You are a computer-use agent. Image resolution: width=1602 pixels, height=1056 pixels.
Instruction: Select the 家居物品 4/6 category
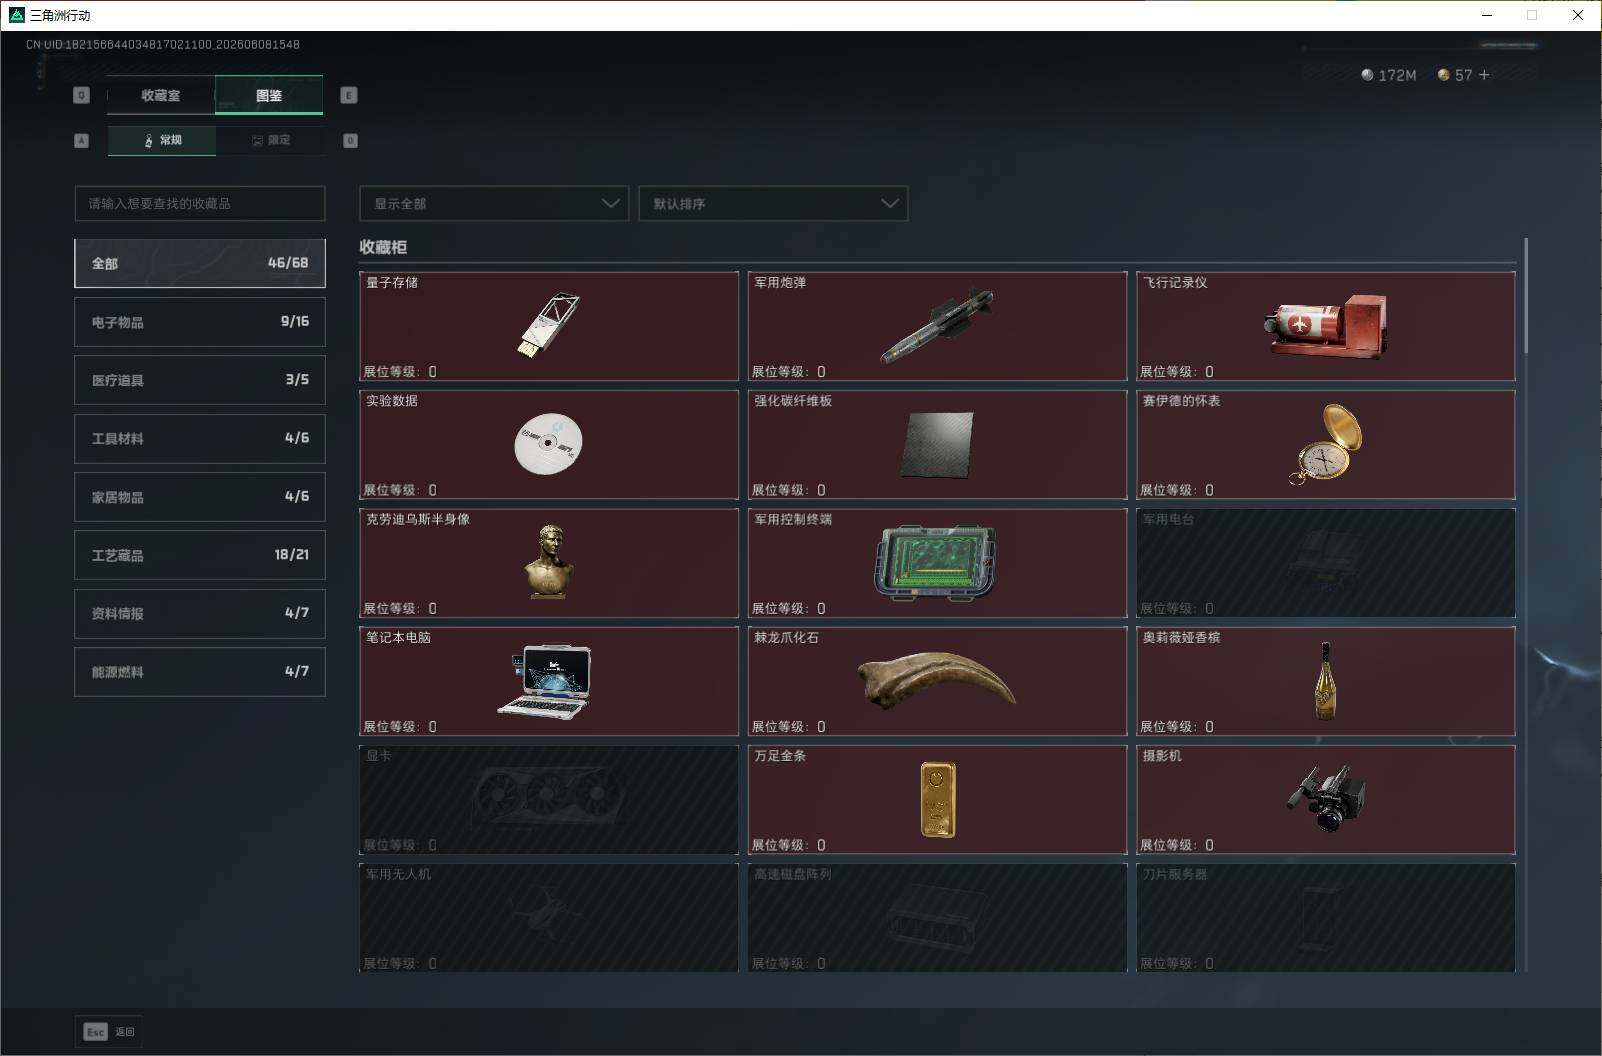(x=200, y=497)
